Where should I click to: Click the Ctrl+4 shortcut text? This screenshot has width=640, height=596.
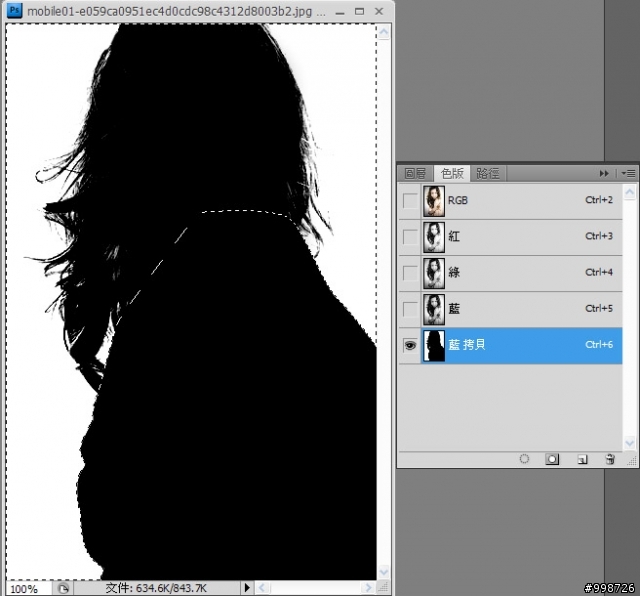pyautogui.click(x=599, y=272)
